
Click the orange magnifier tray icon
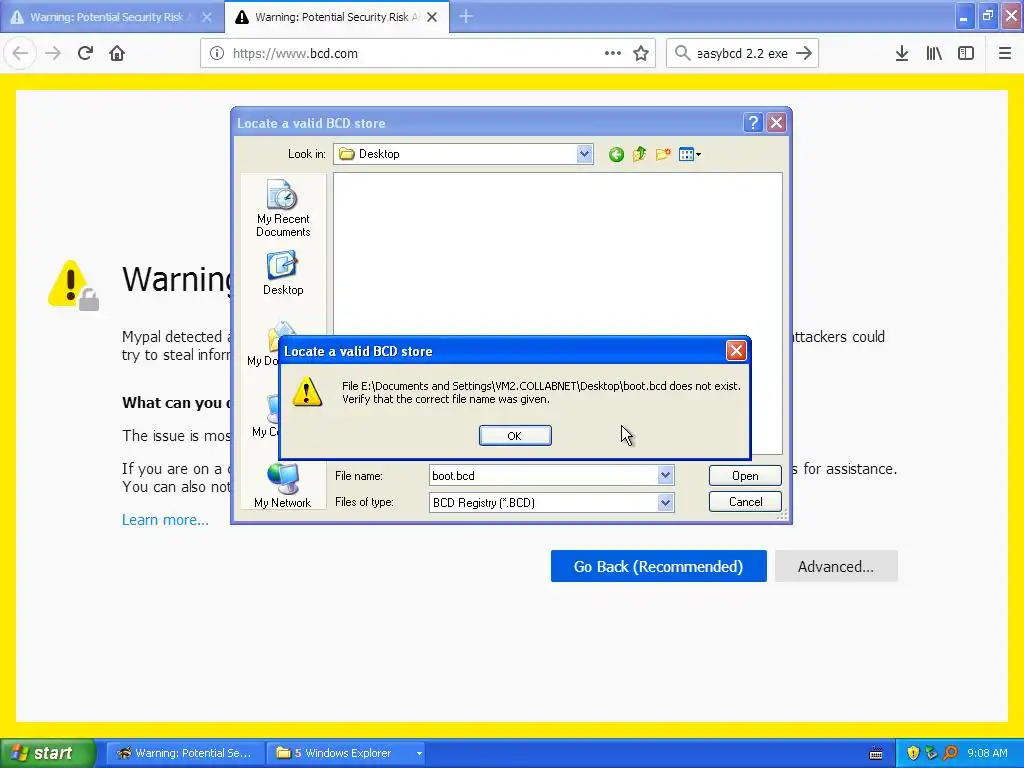(950, 753)
